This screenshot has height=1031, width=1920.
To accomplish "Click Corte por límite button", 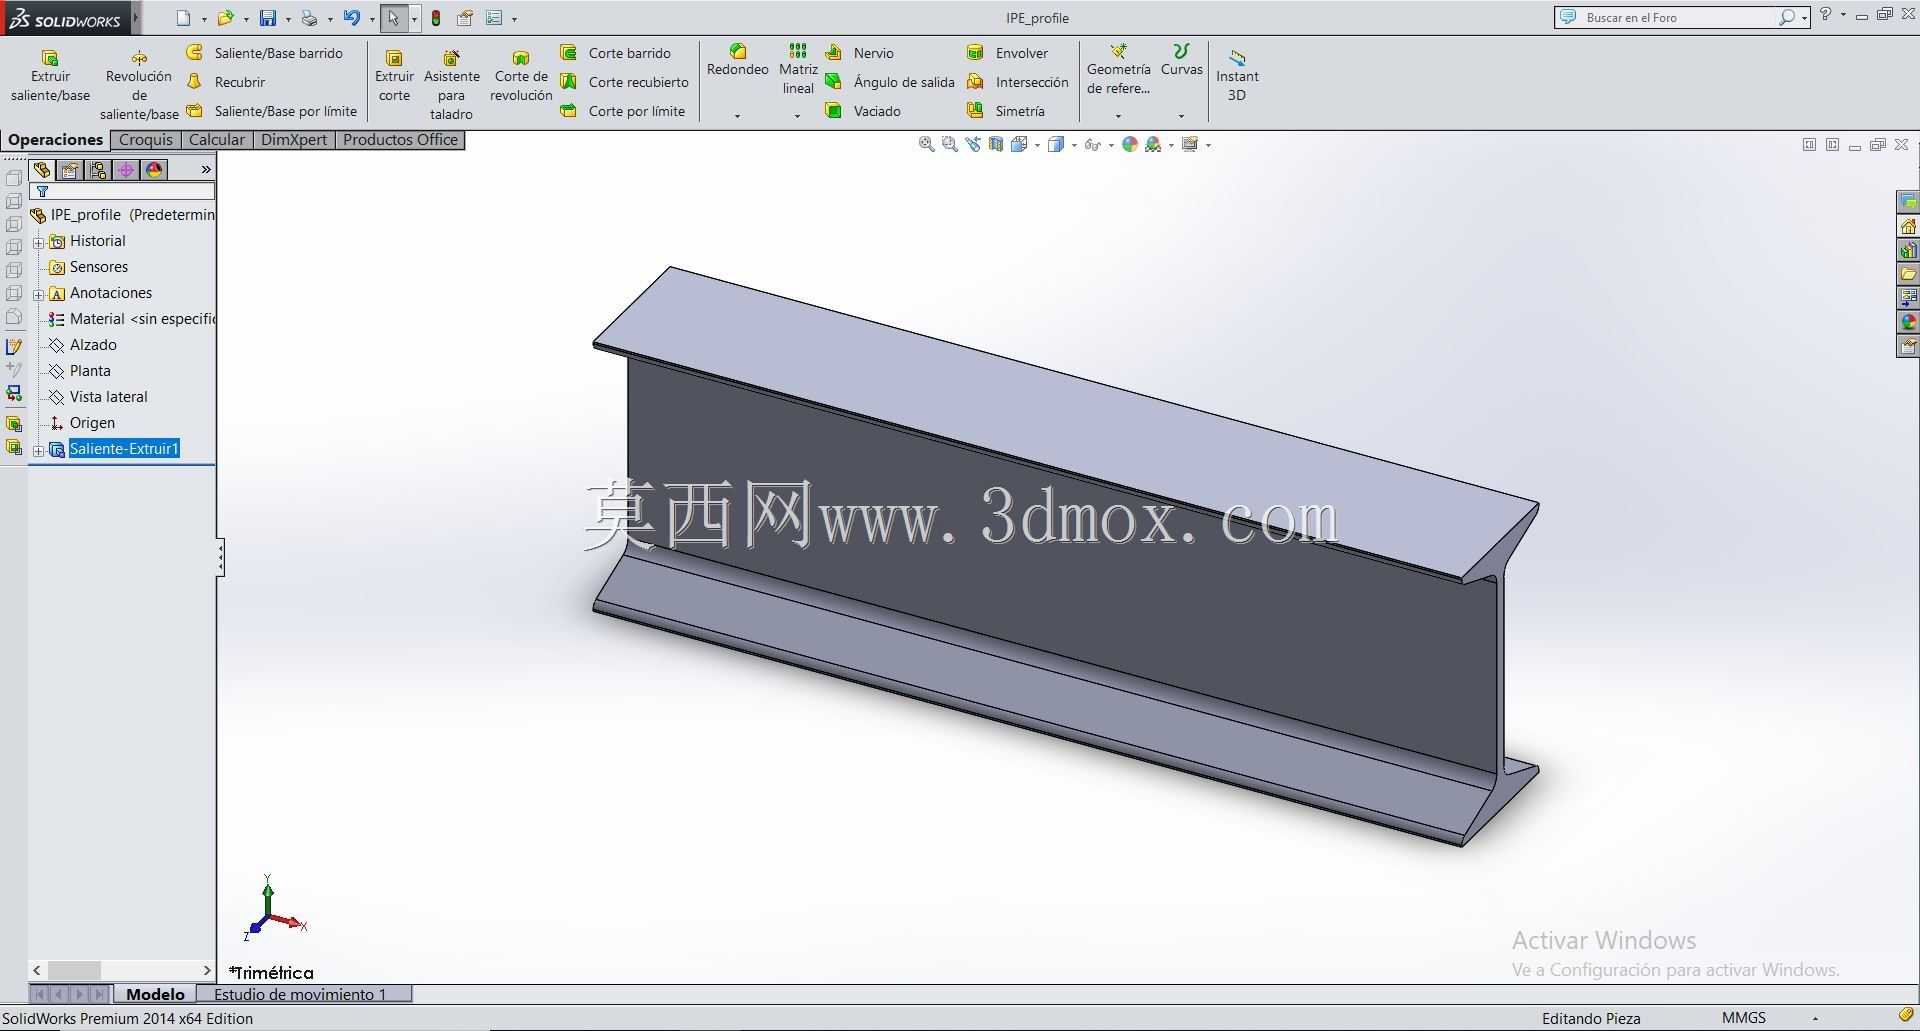I will tap(623, 111).
